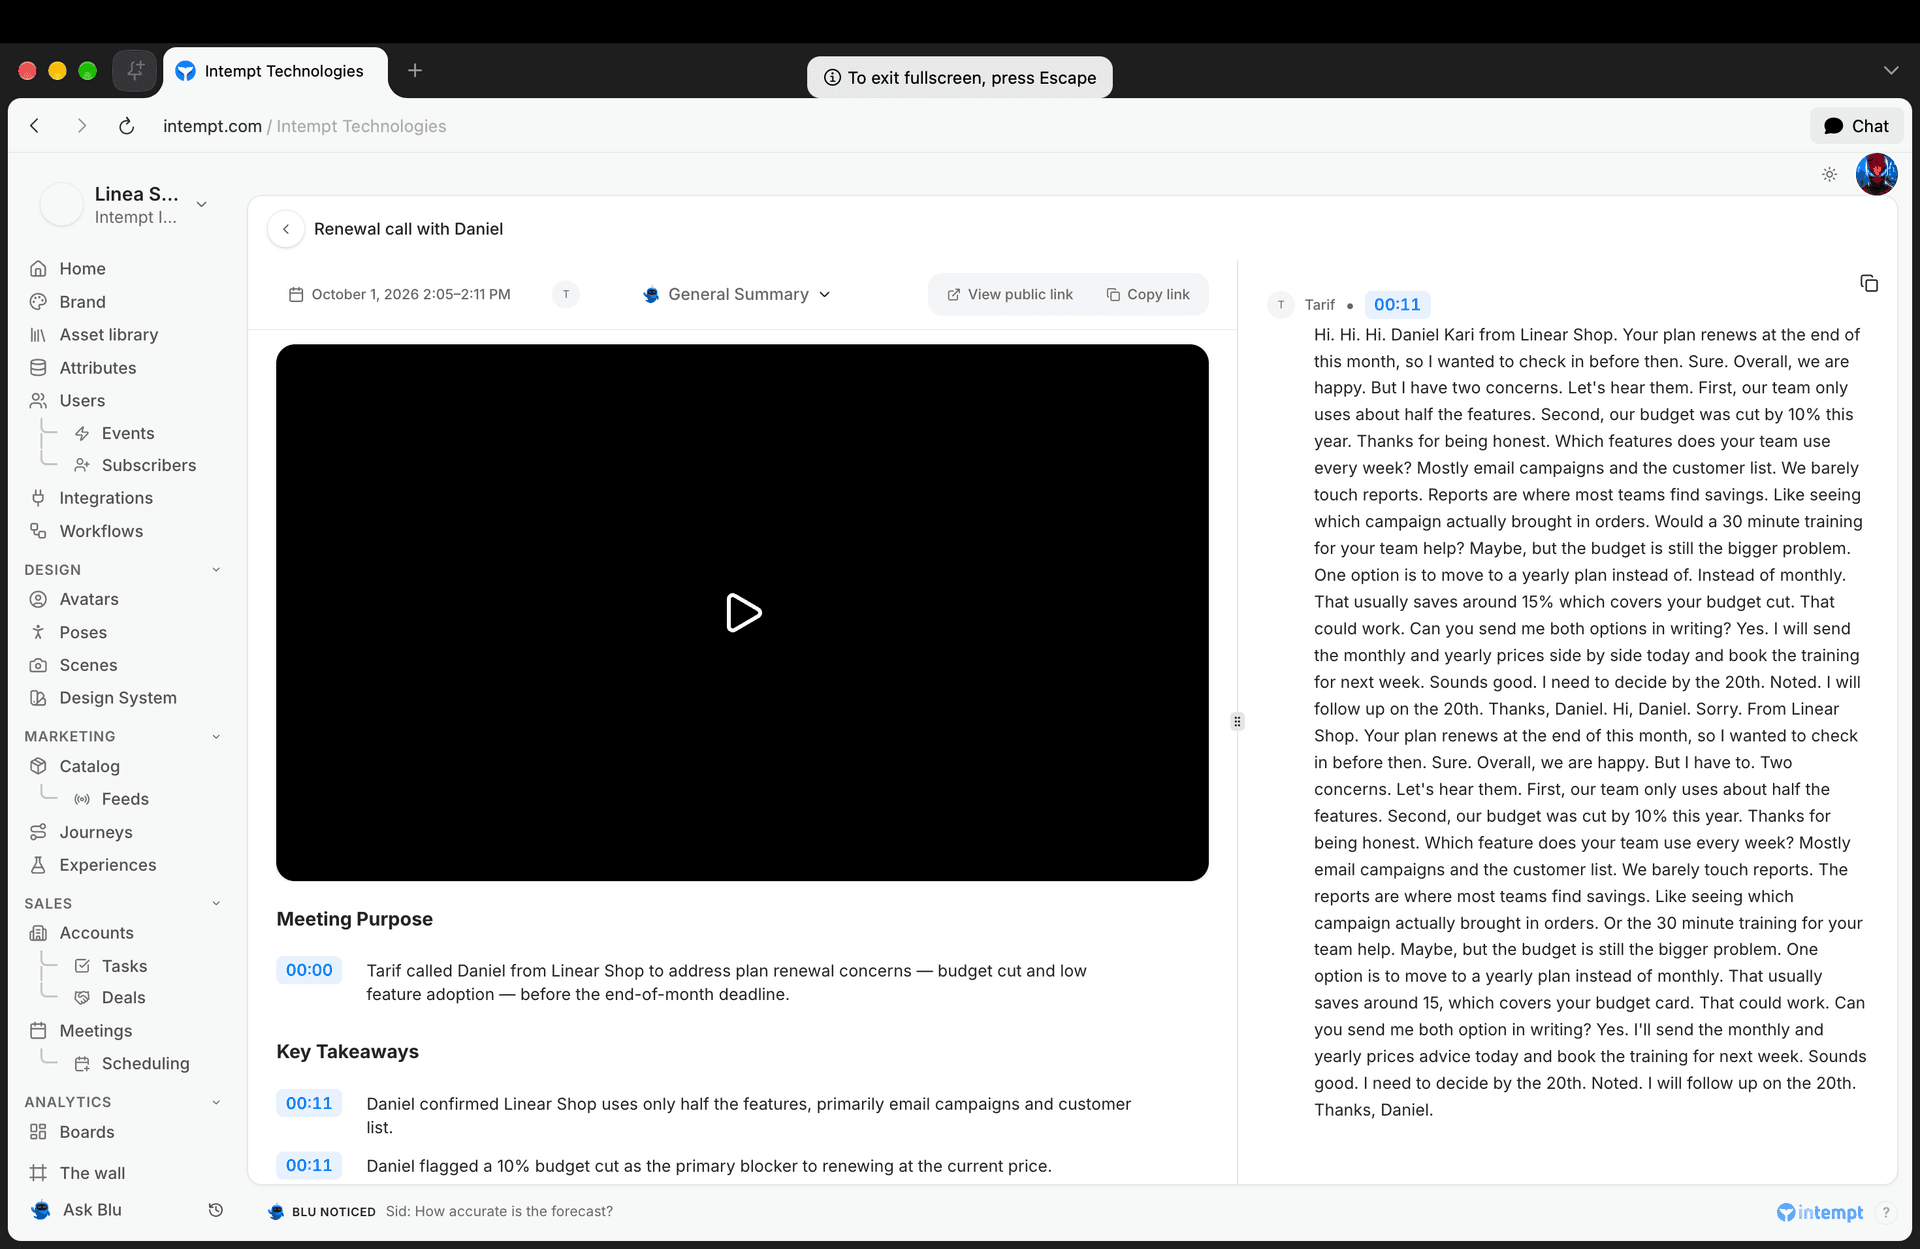Click the Integrations plug icon
This screenshot has height=1249, width=1920.
pyautogui.click(x=38, y=498)
